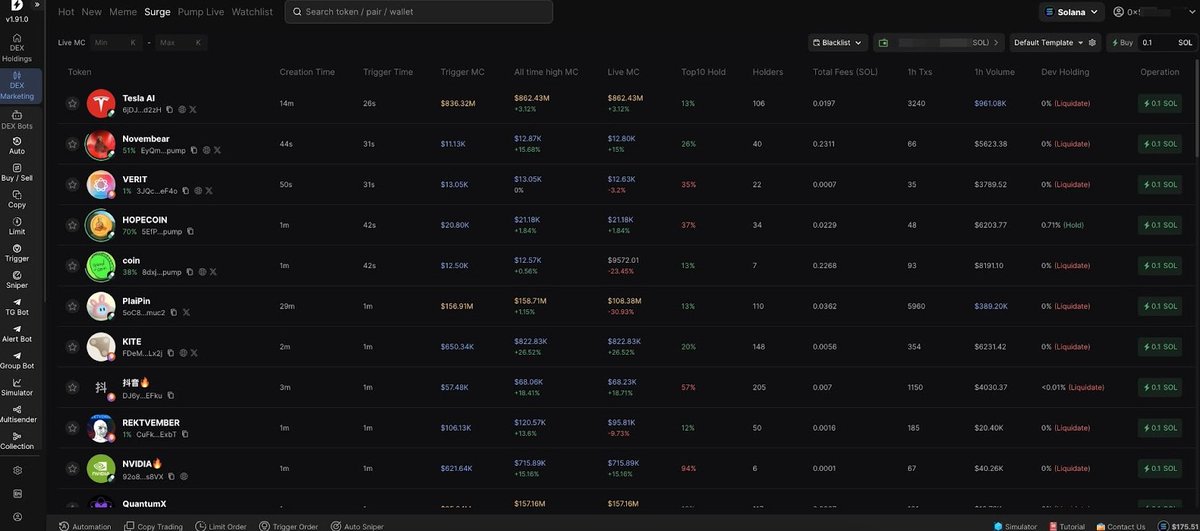Open the Solana network dropdown
Viewport: 1200px width, 531px height.
coord(1073,12)
